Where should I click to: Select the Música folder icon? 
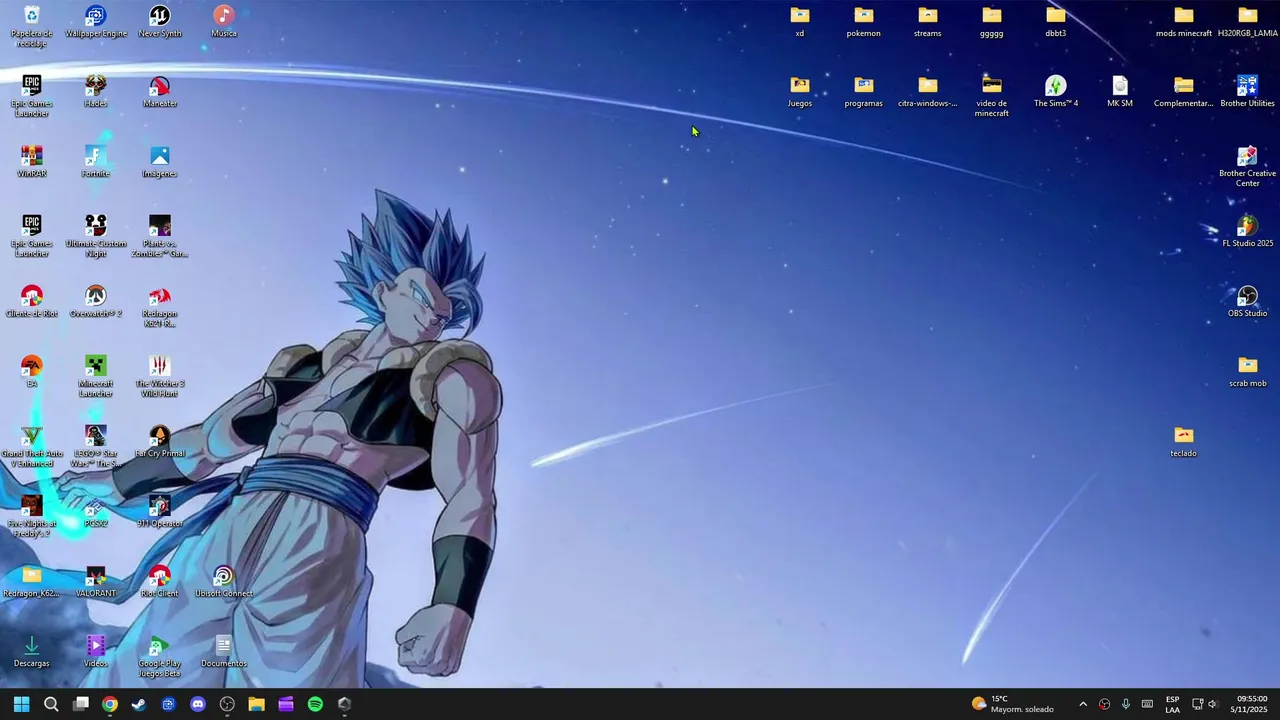pyautogui.click(x=224, y=22)
